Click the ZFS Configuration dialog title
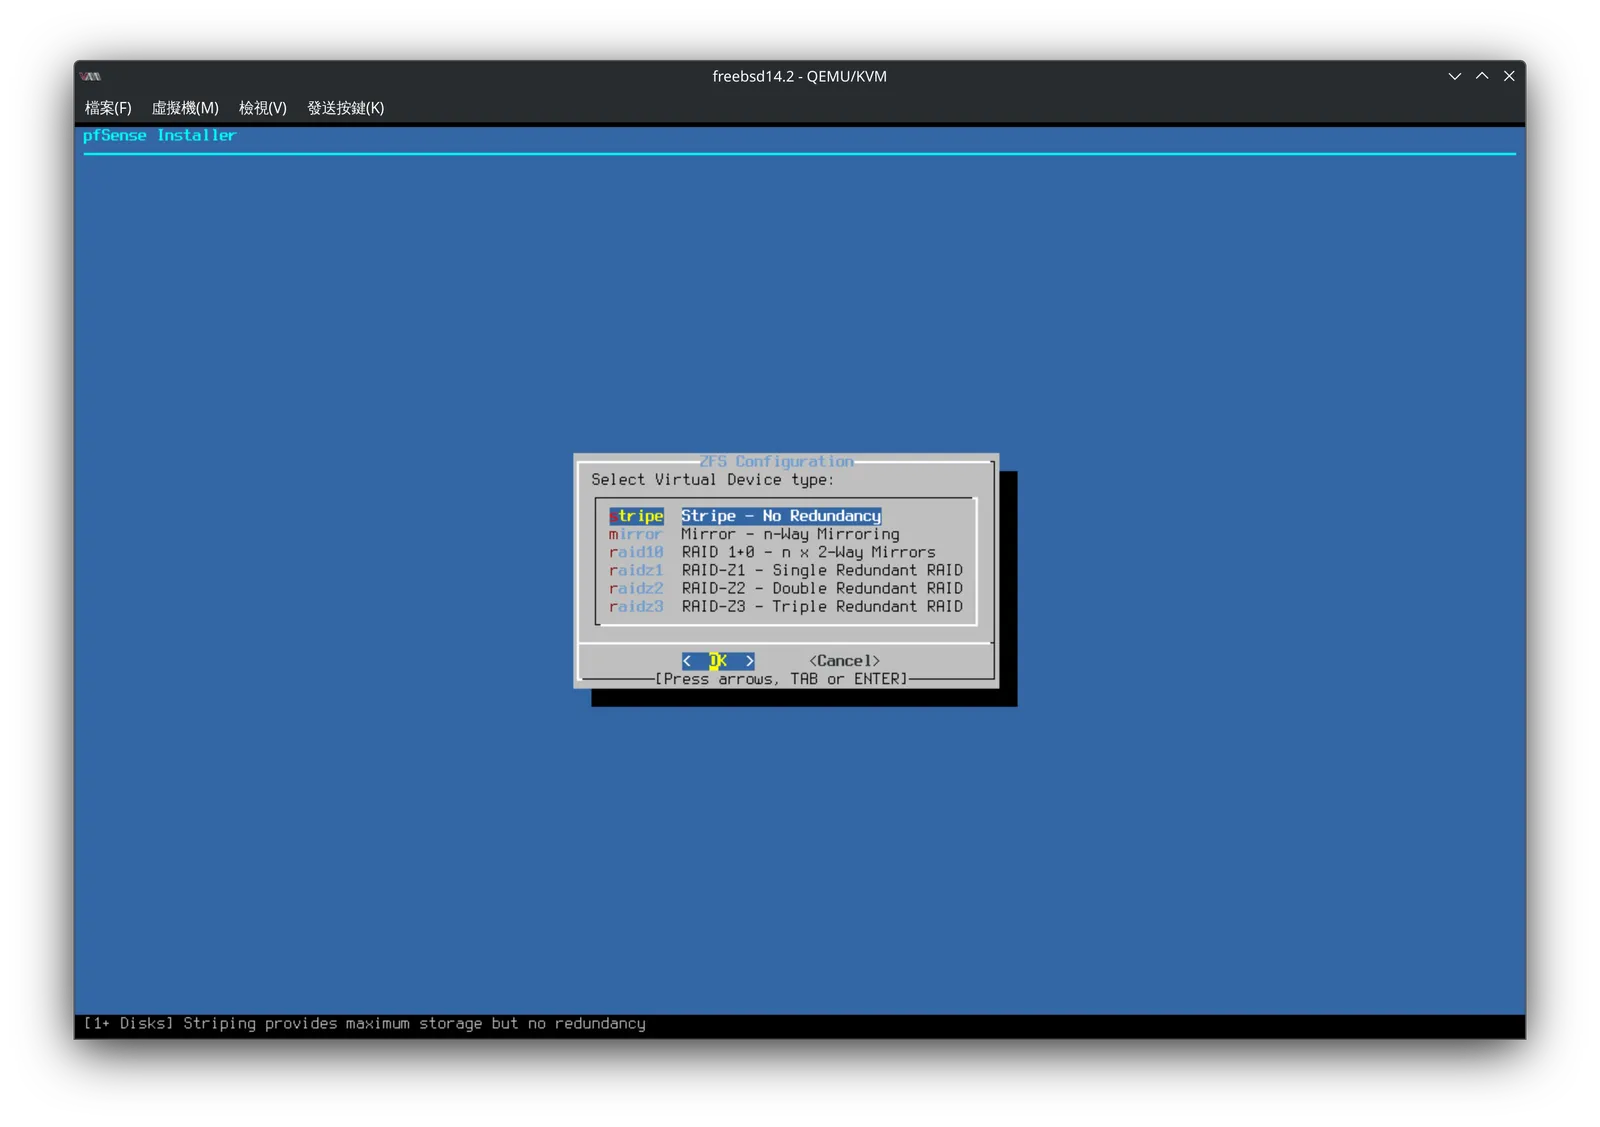Viewport: 1600px width, 1127px height. point(776,461)
